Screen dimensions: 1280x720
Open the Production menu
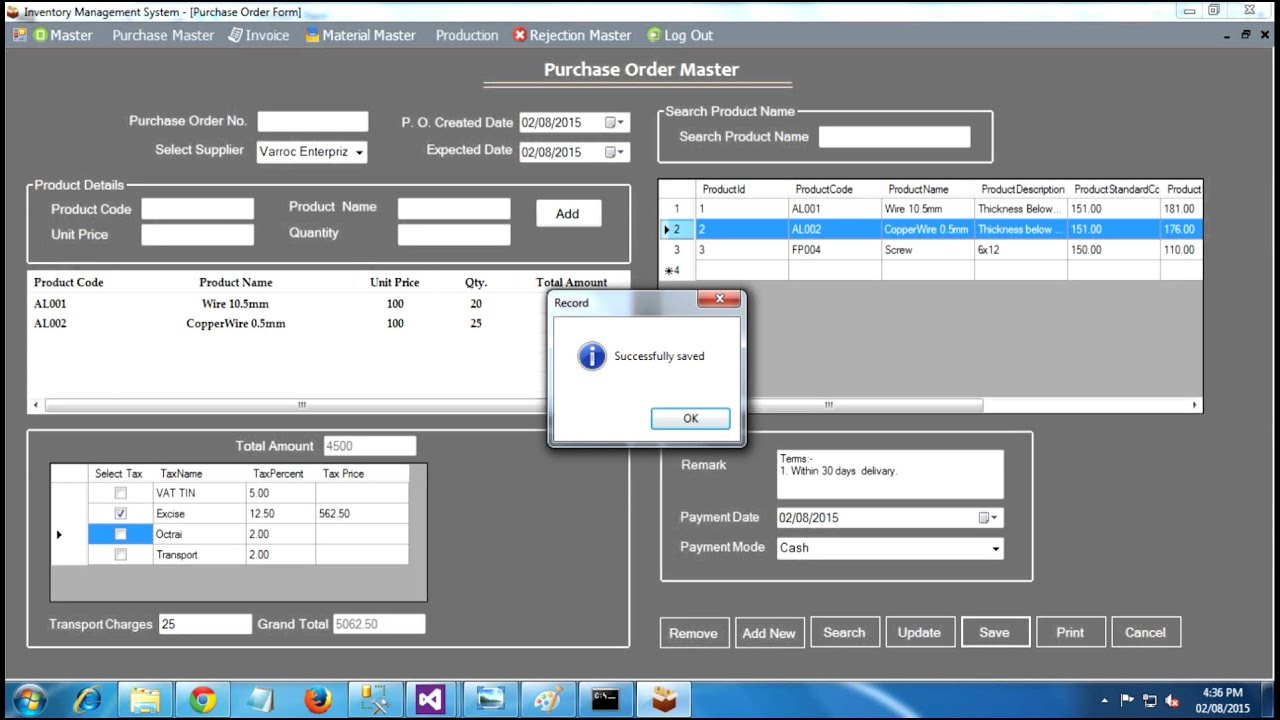pyautogui.click(x=467, y=35)
